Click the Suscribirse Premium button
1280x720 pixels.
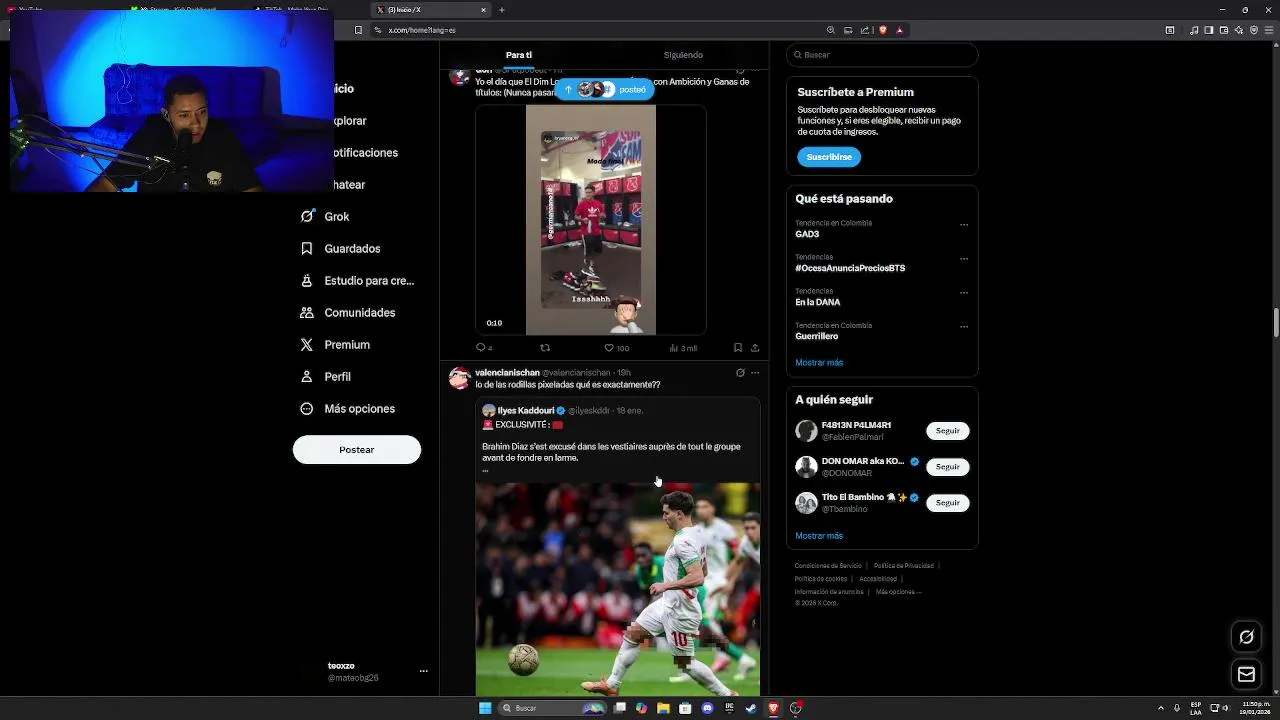click(829, 157)
